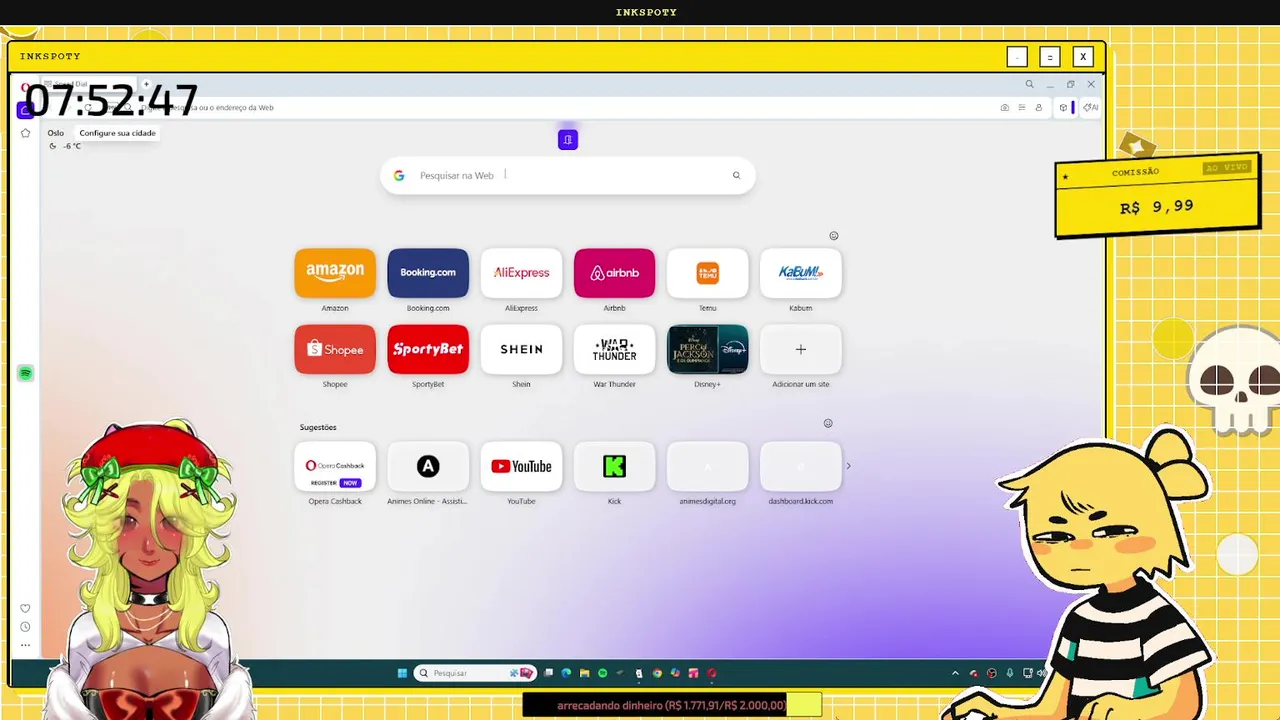Click the smiley icon above the speed dial tiles
The height and width of the screenshot is (720, 1280).
click(834, 236)
